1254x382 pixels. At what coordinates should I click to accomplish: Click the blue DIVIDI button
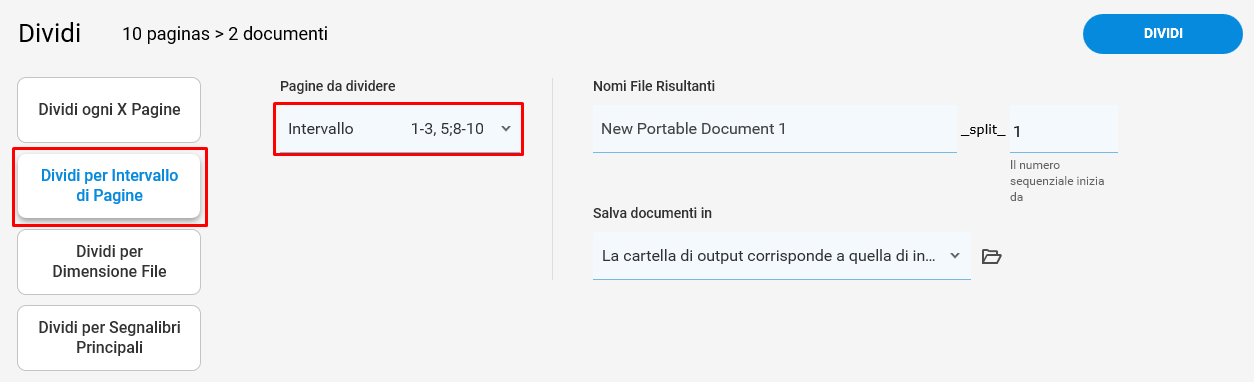point(1163,34)
